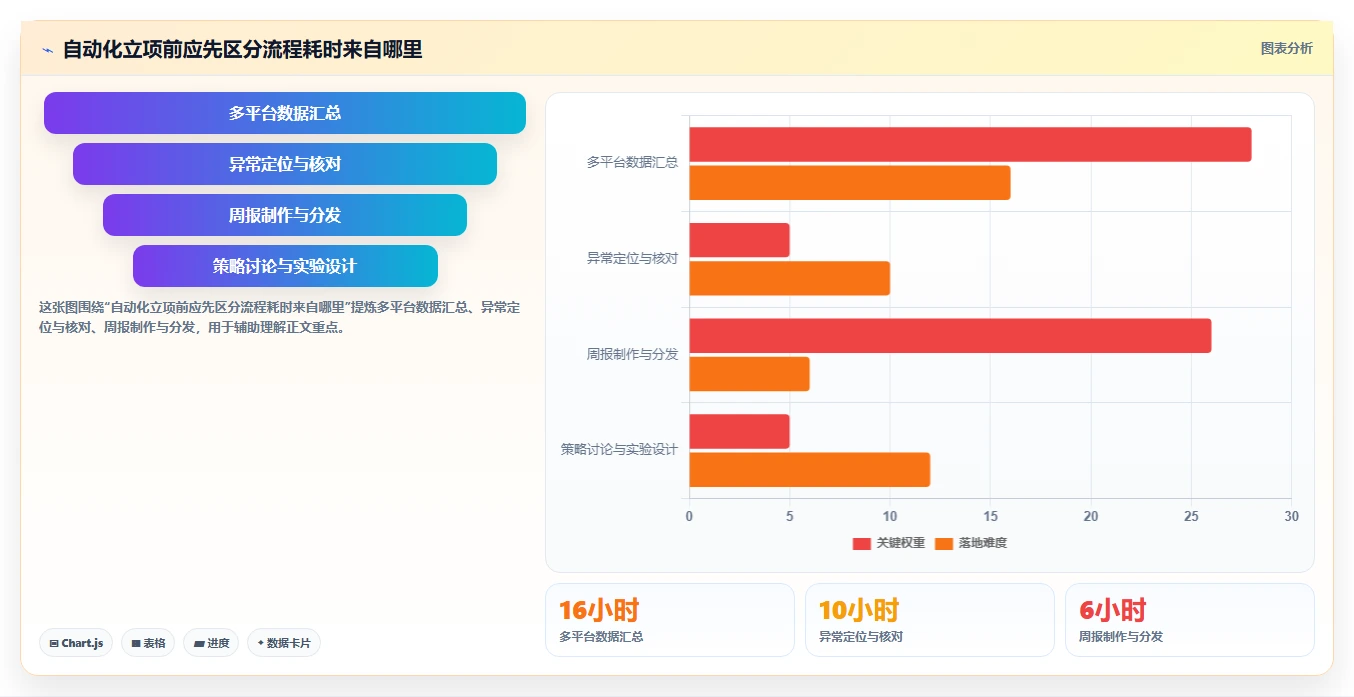Toggle the 落地难度 legend orange swatch
The image size is (1354, 697).
click(944, 543)
